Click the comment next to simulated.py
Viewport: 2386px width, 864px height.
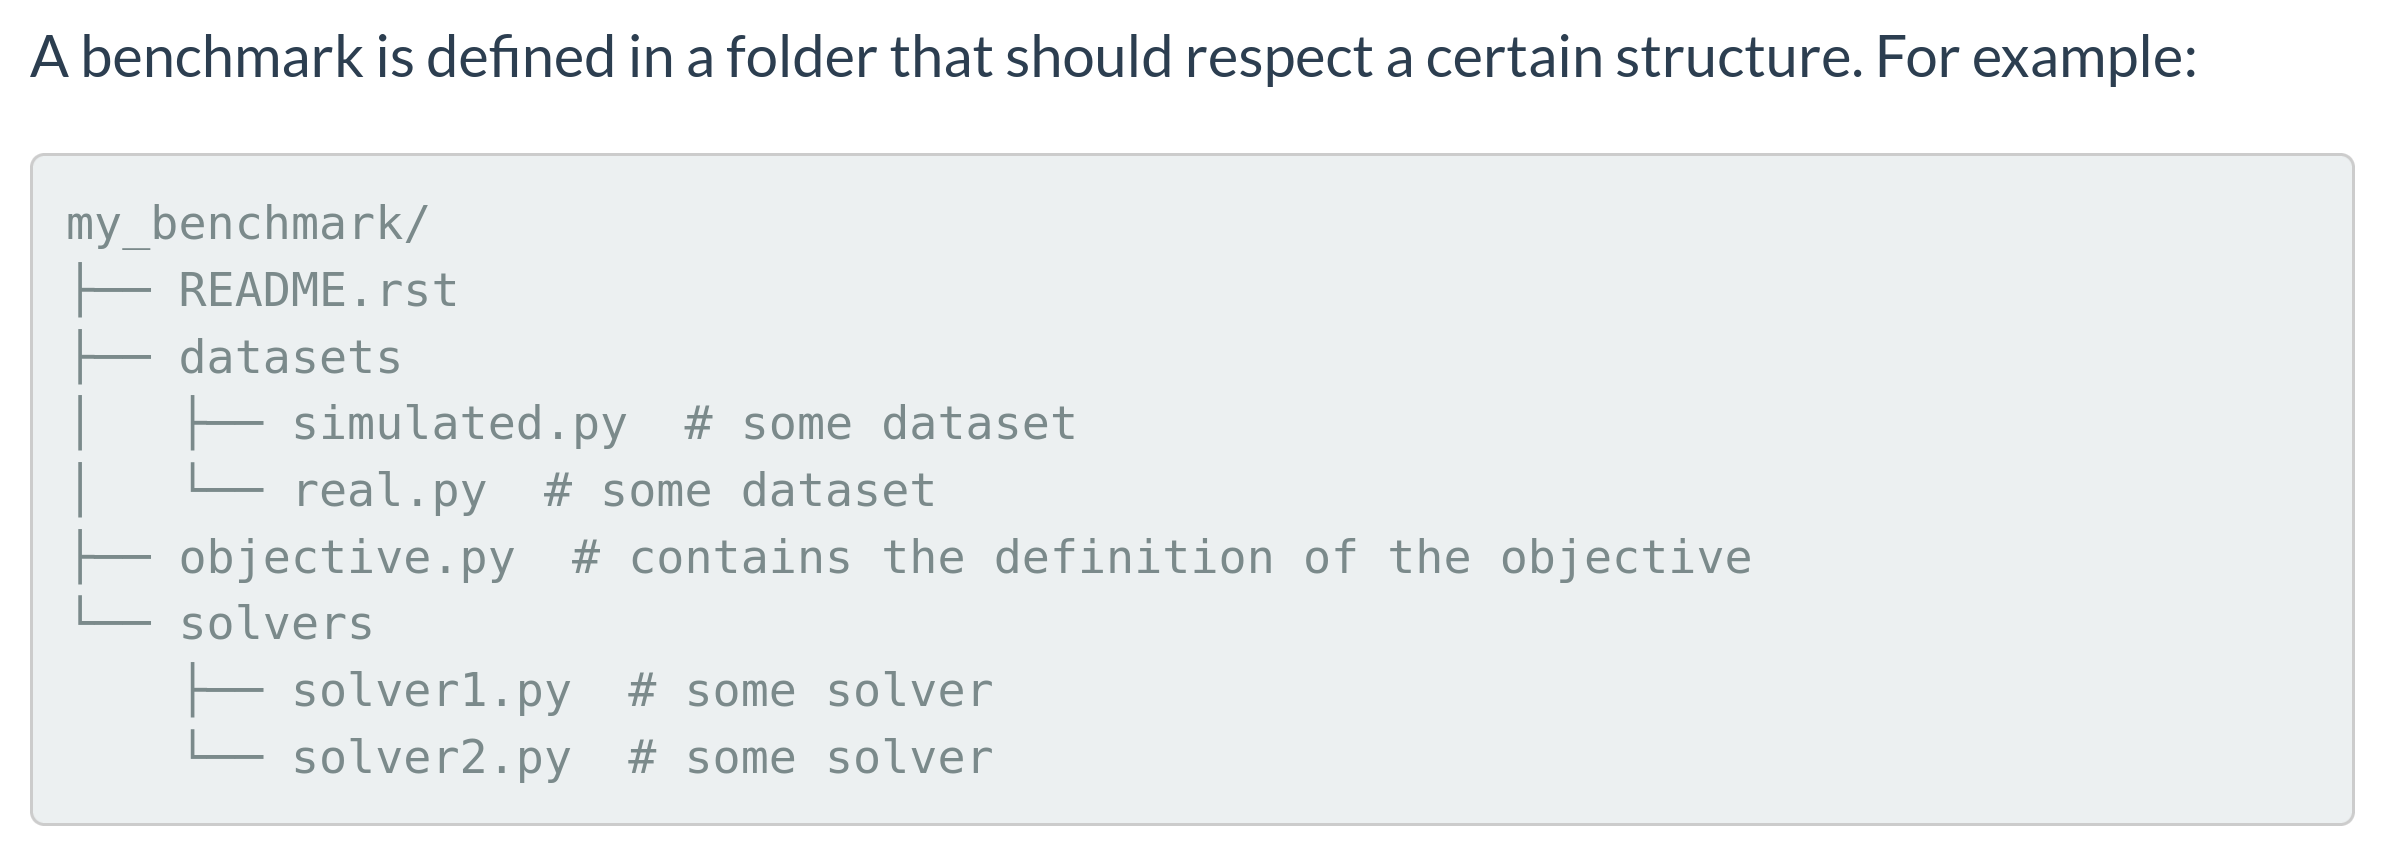click(x=880, y=424)
